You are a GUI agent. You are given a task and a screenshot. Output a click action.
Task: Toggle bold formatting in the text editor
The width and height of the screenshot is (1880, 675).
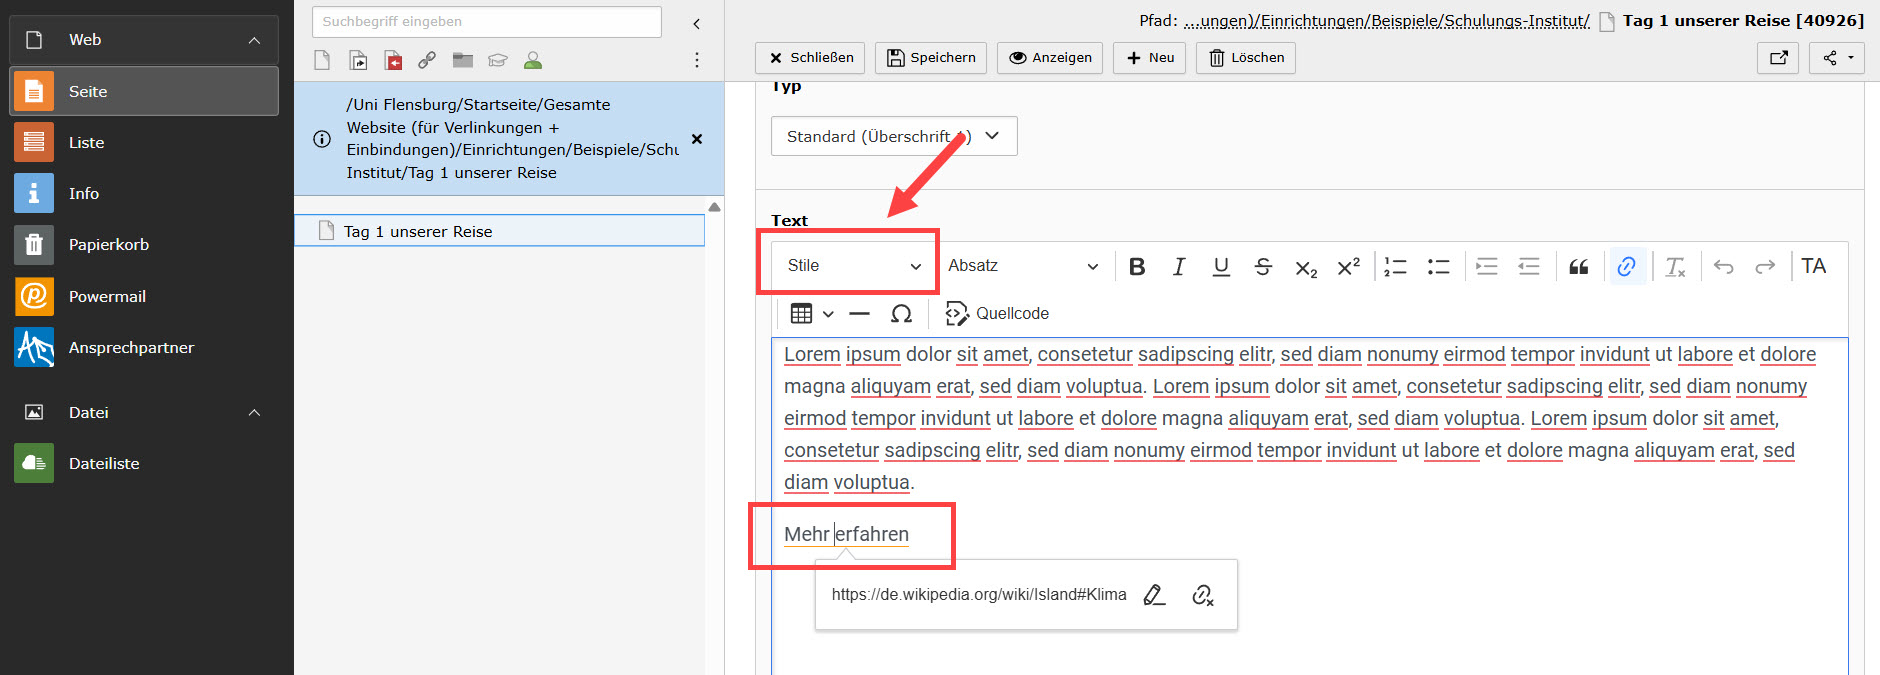1137,266
